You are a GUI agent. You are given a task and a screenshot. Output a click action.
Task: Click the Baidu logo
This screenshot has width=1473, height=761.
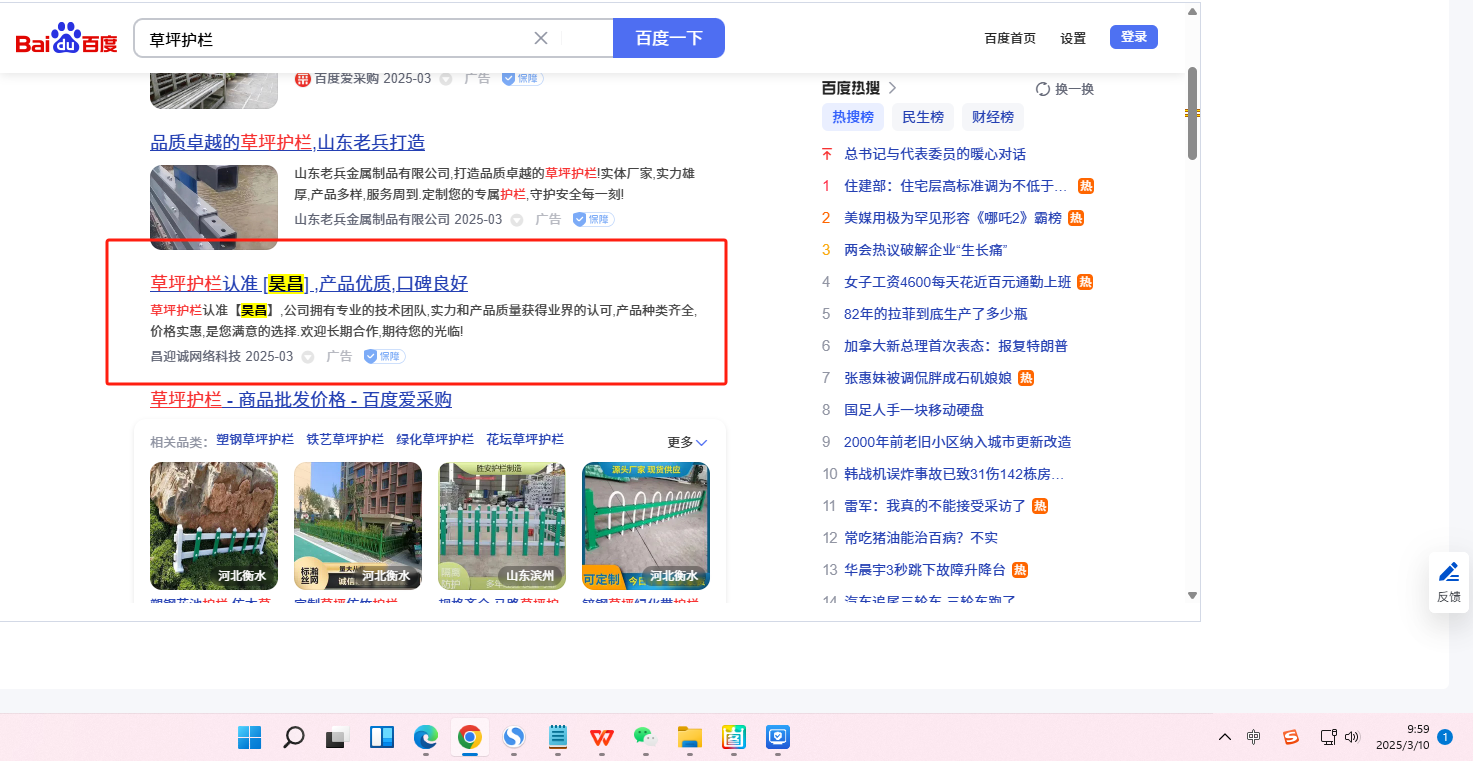click(66, 40)
